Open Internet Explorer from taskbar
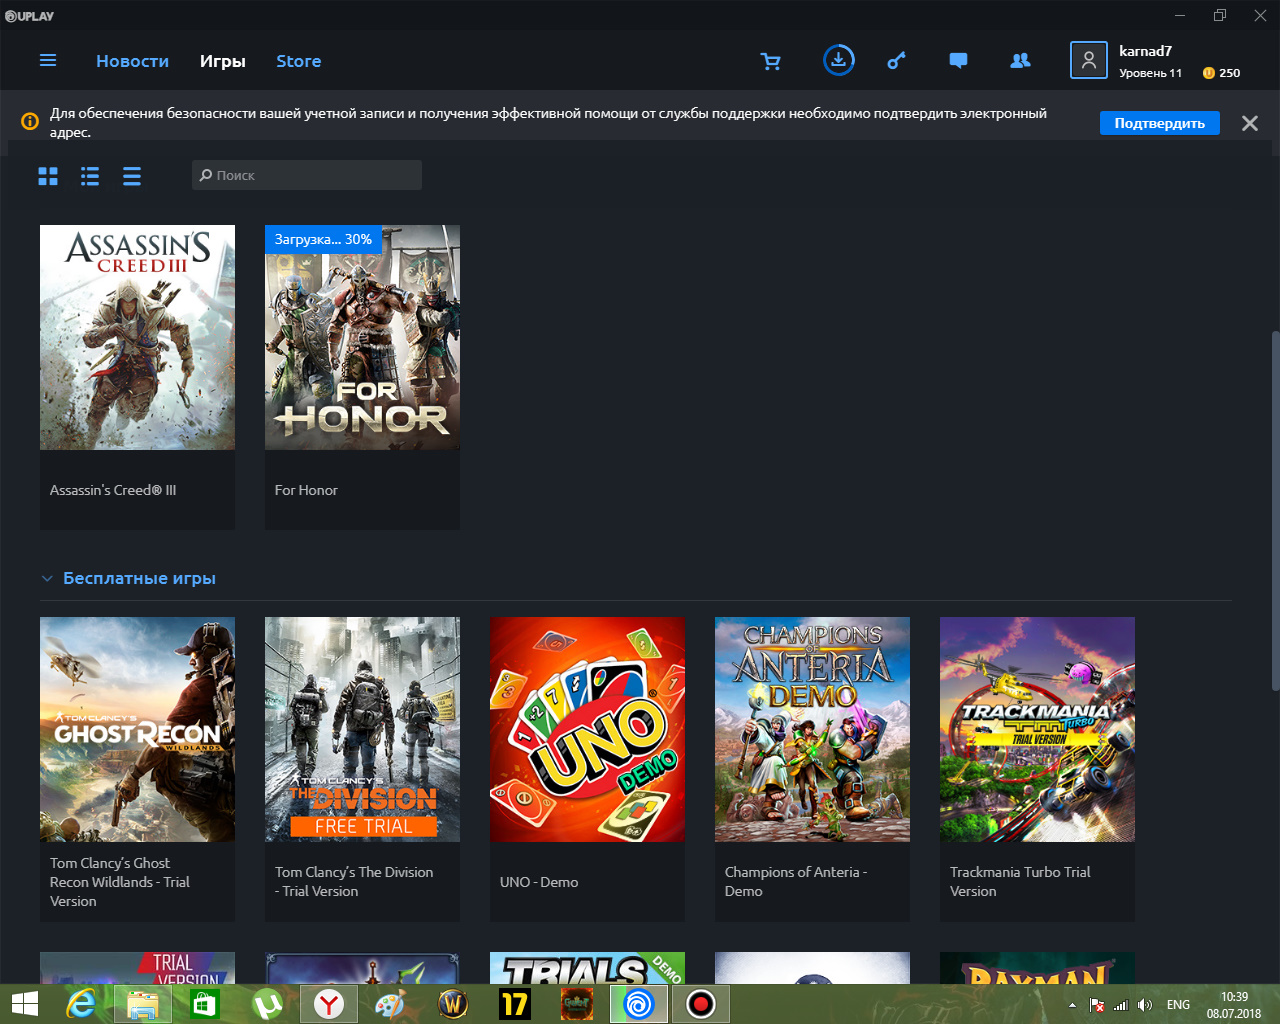Image resolution: width=1280 pixels, height=1024 pixels. point(81,1004)
